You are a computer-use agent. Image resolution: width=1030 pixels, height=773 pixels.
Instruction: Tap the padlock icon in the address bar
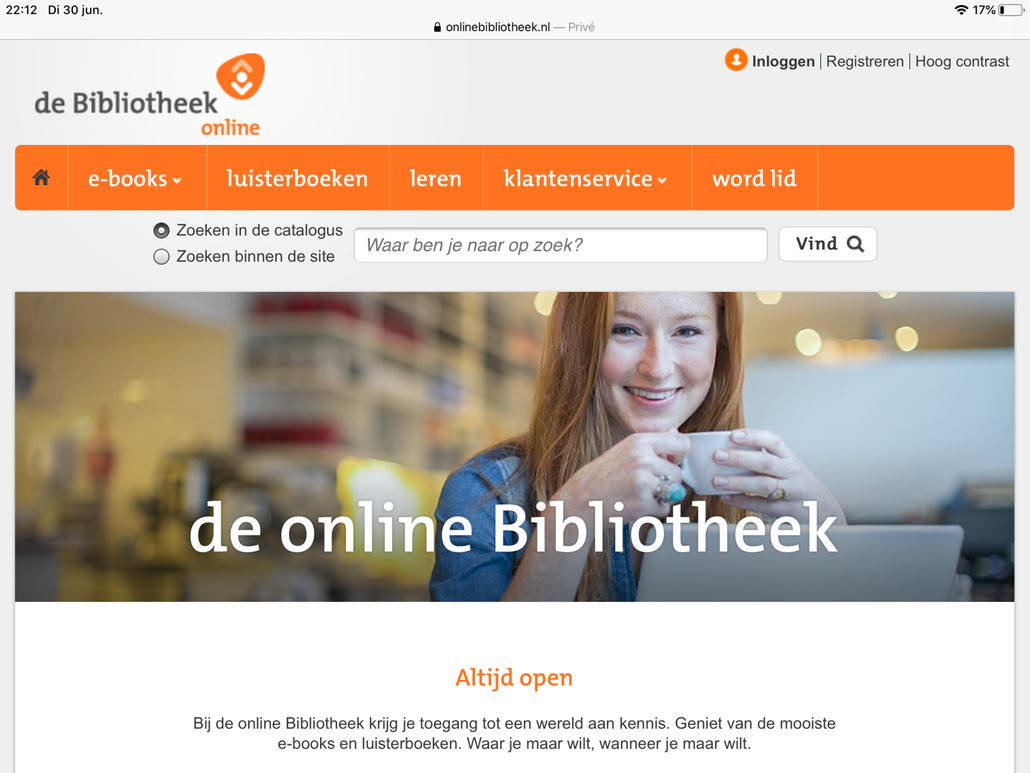[437, 27]
